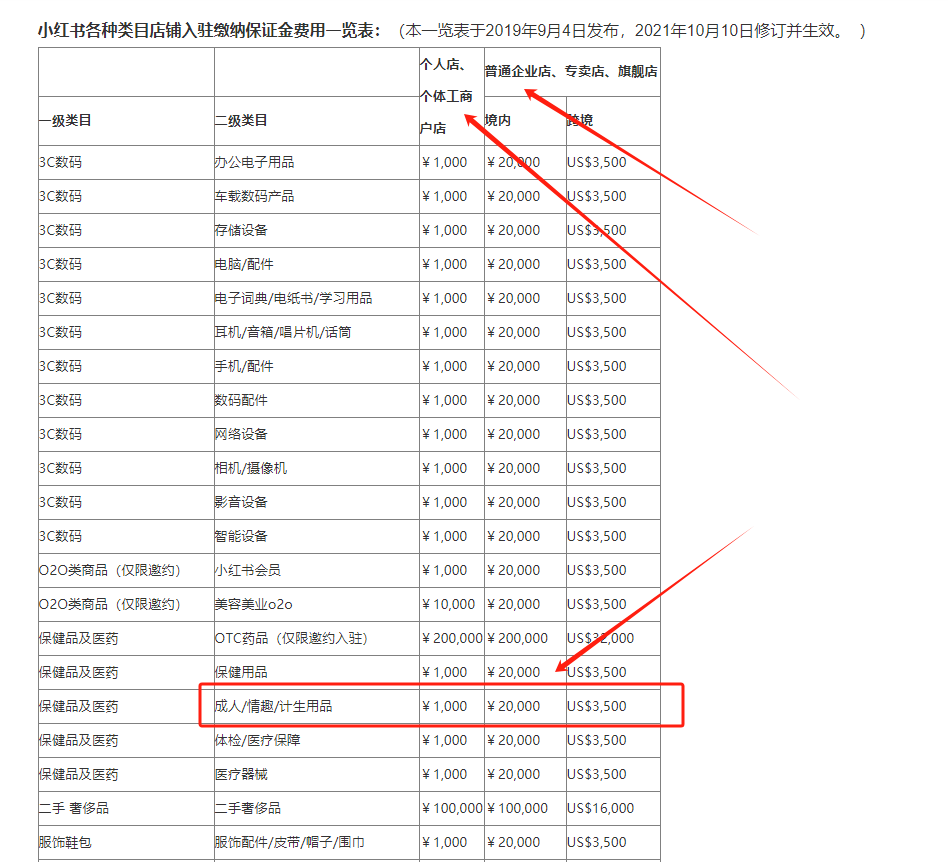Click the 车载数码产品 table cell

coord(254,196)
